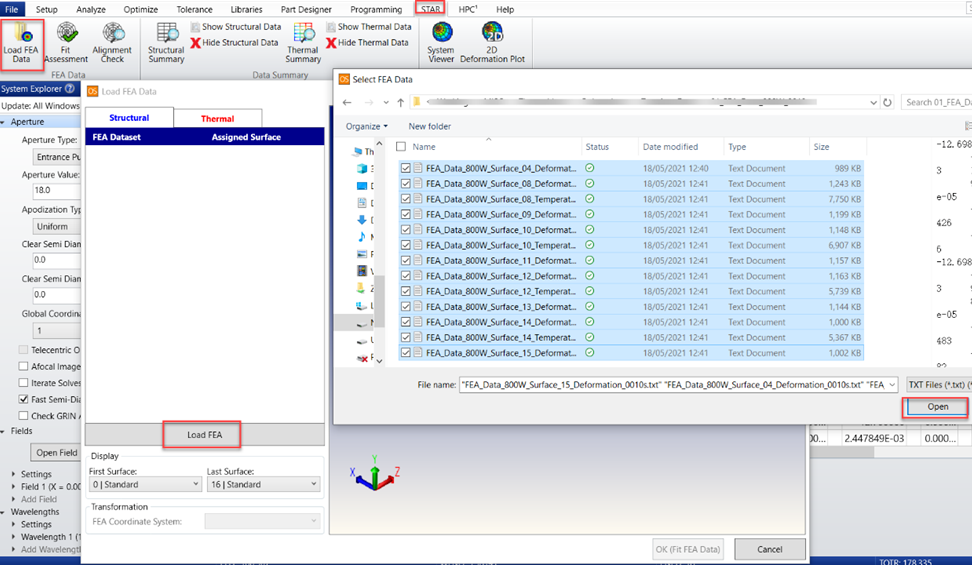Click Open in the file dialog
Screen dimensions: 972x565
tap(937, 407)
